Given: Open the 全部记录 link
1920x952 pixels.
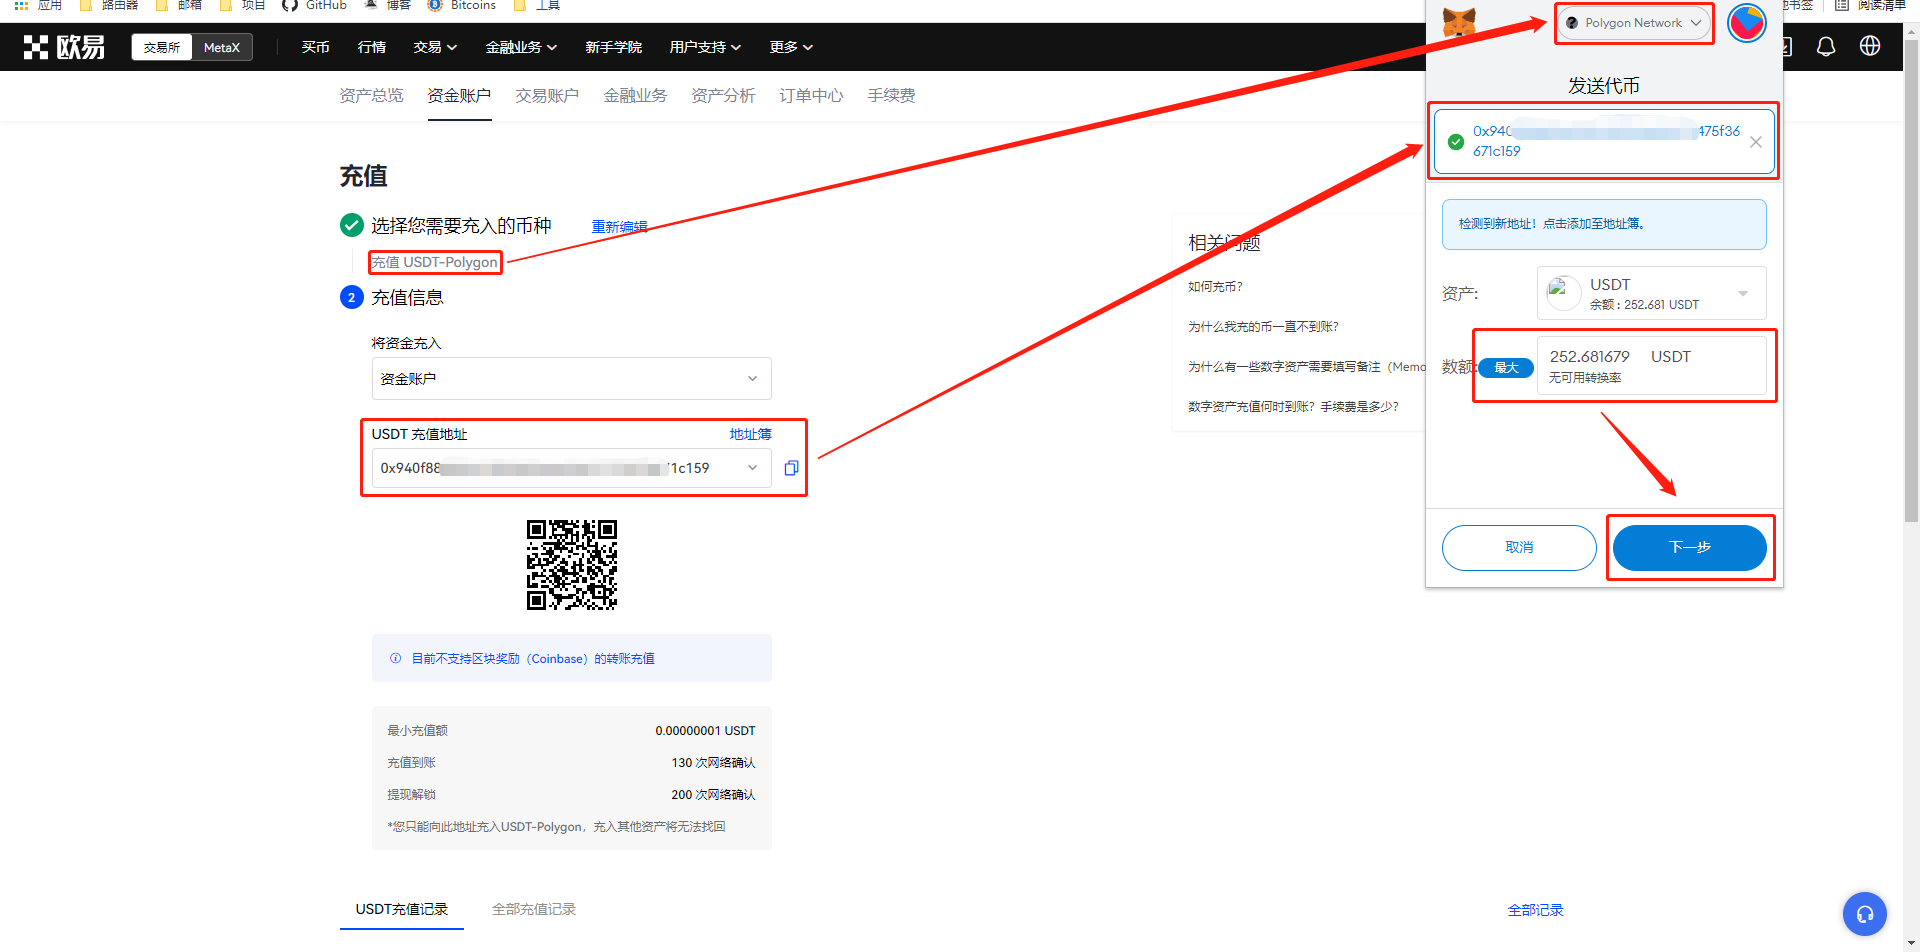Looking at the screenshot, I should click(x=1536, y=910).
